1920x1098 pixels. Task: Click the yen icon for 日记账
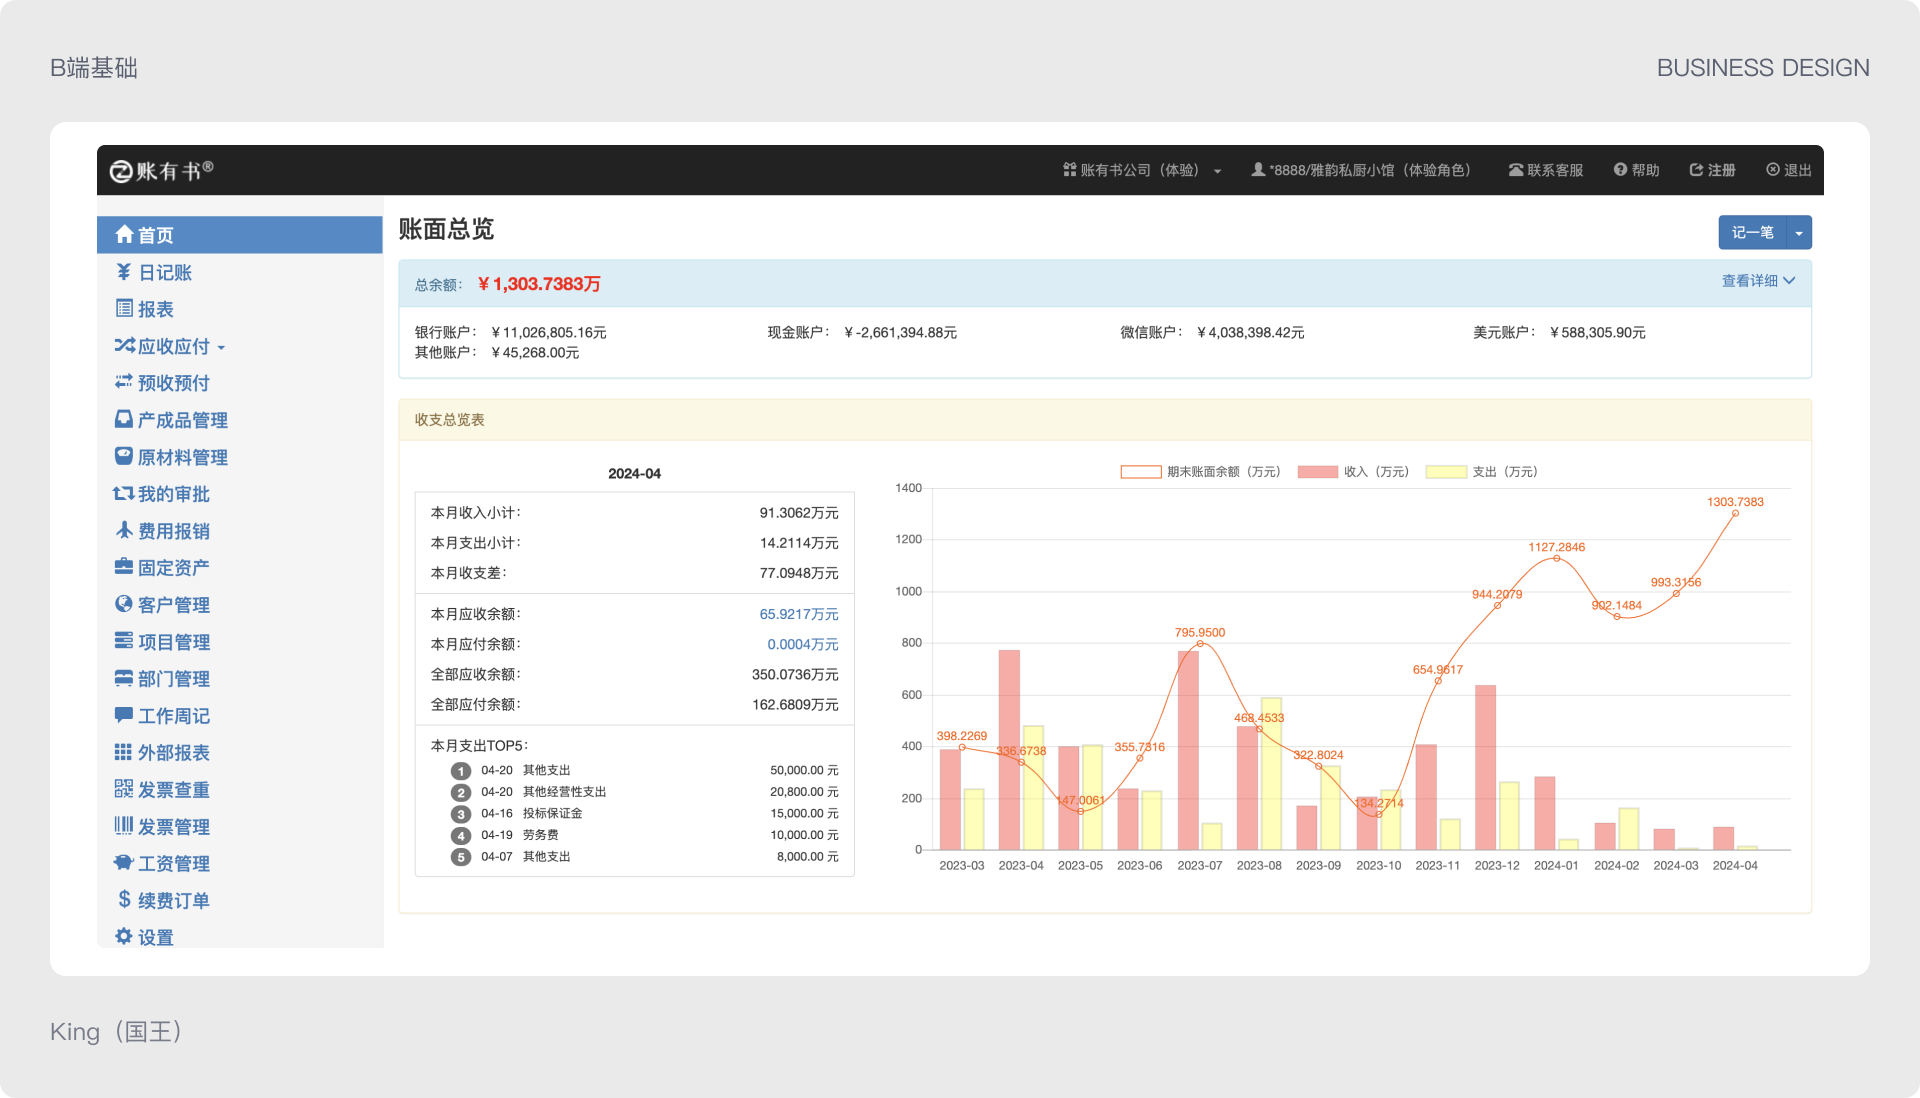124,272
